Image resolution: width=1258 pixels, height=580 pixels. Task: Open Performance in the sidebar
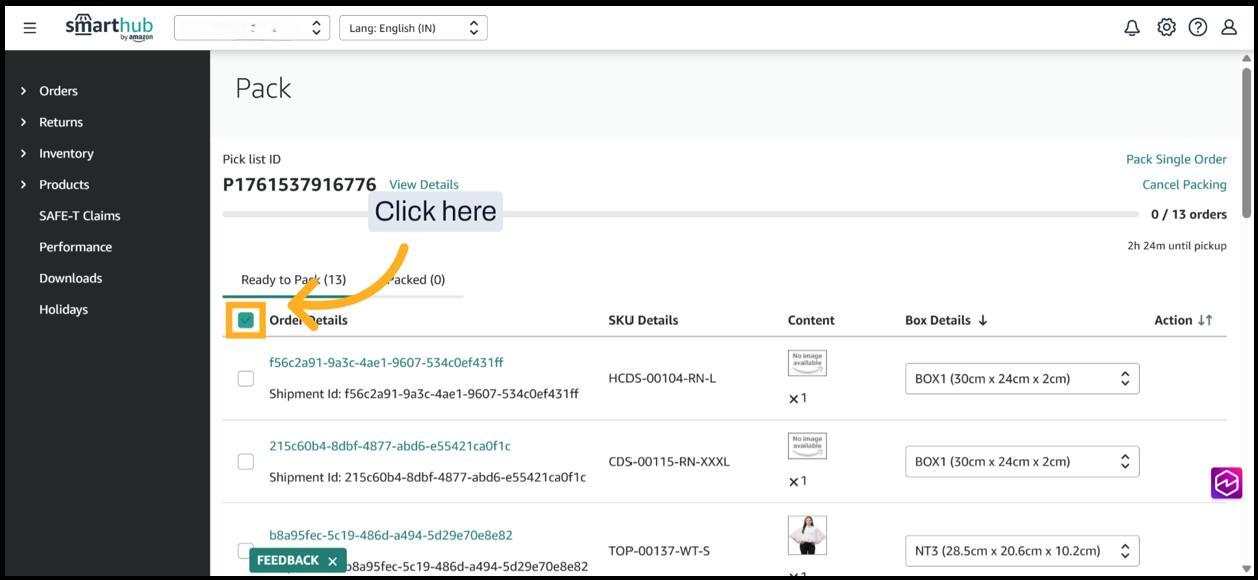75,247
